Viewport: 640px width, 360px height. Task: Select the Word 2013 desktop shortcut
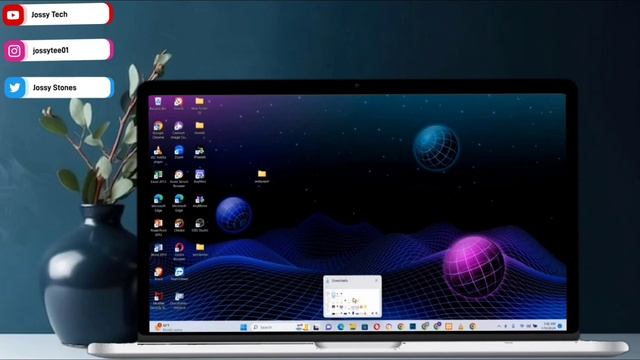click(x=158, y=250)
